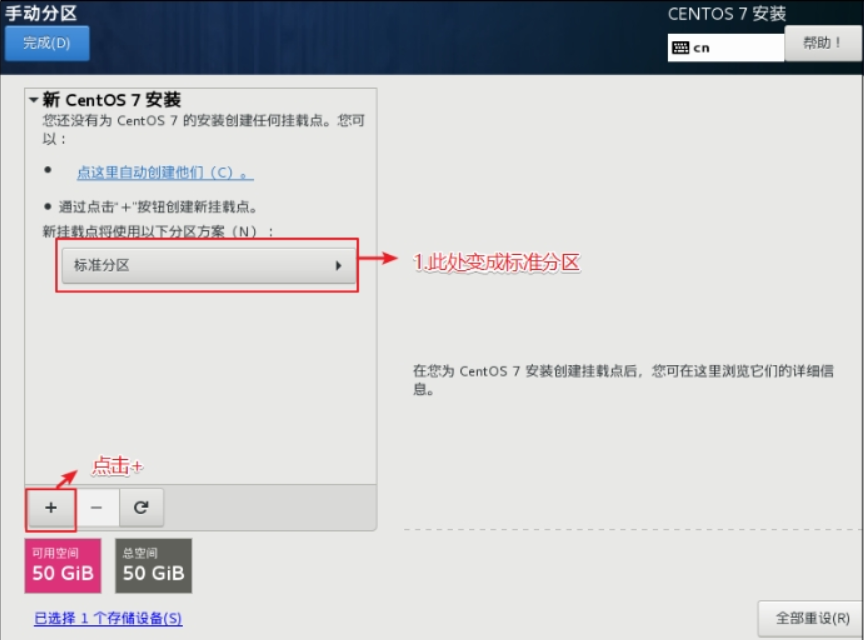Open 帮助！ help button
This screenshot has width=864, height=640.
(823, 43)
